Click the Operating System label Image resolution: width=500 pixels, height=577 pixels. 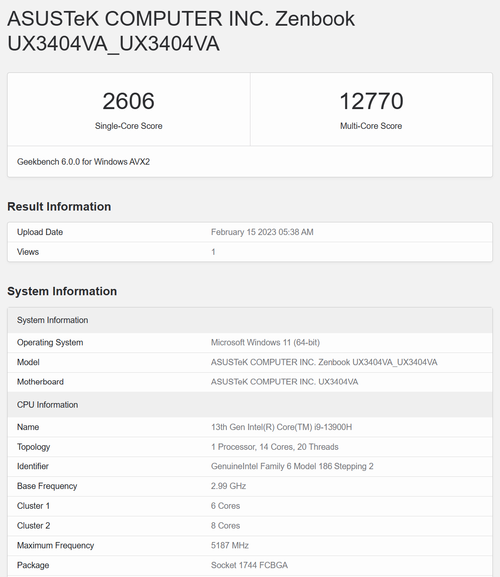point(50,342)
